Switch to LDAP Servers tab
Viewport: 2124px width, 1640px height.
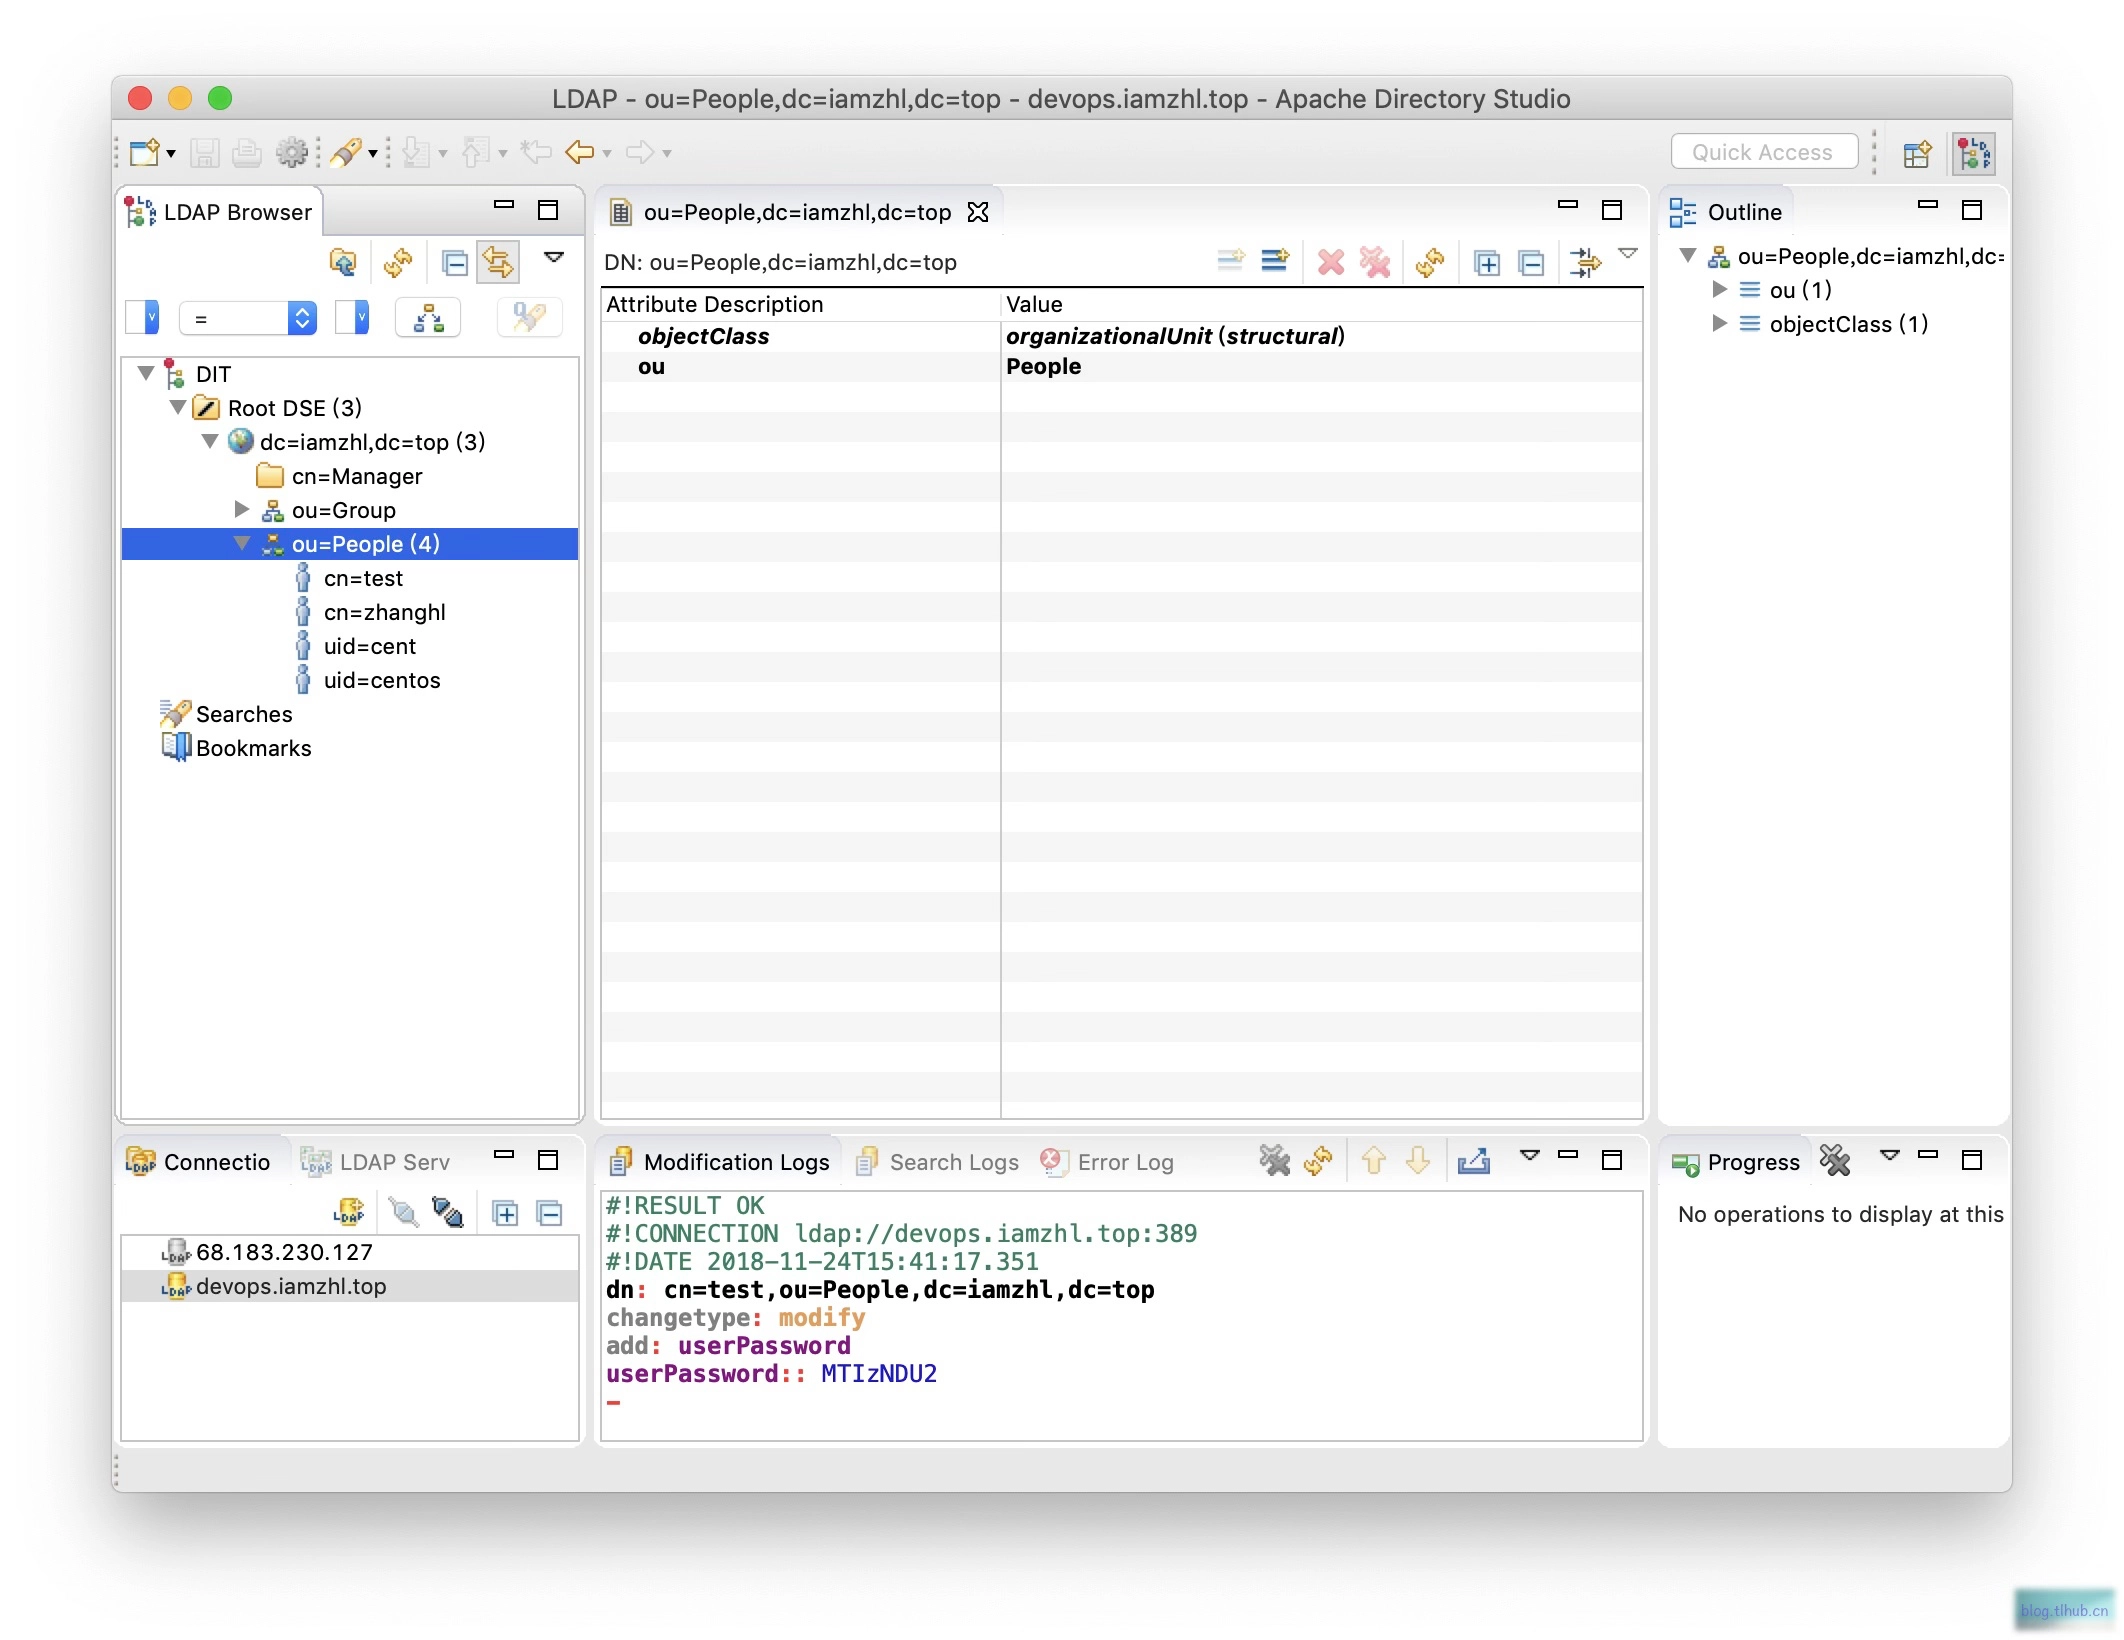click(376, 1162)
